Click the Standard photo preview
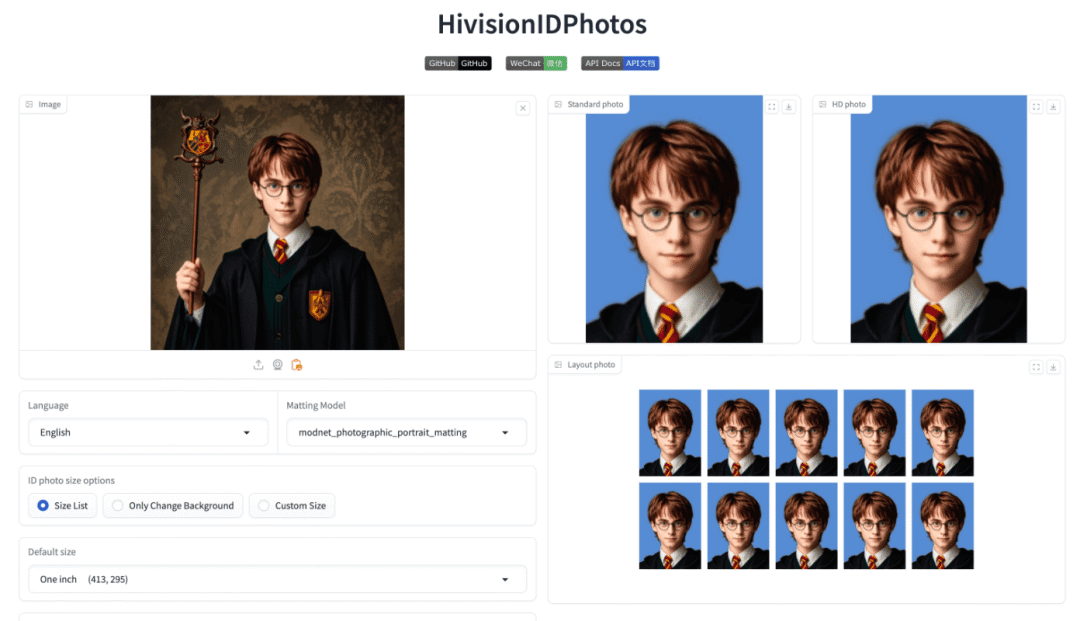This screenshot has width=1080, height=621. click(x=674, y=219)
